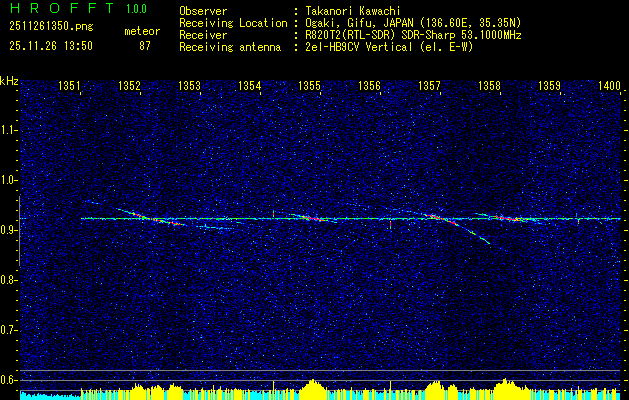This screenshot has height=400, width=629.
Task: Click the 0.7 kHz axis label
Action: 7,330
